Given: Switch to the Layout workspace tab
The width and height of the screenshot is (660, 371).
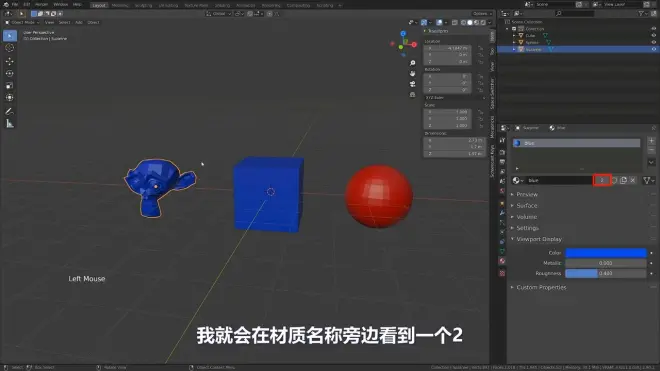Looking at the screenshot, I should (x=99, y=5).
